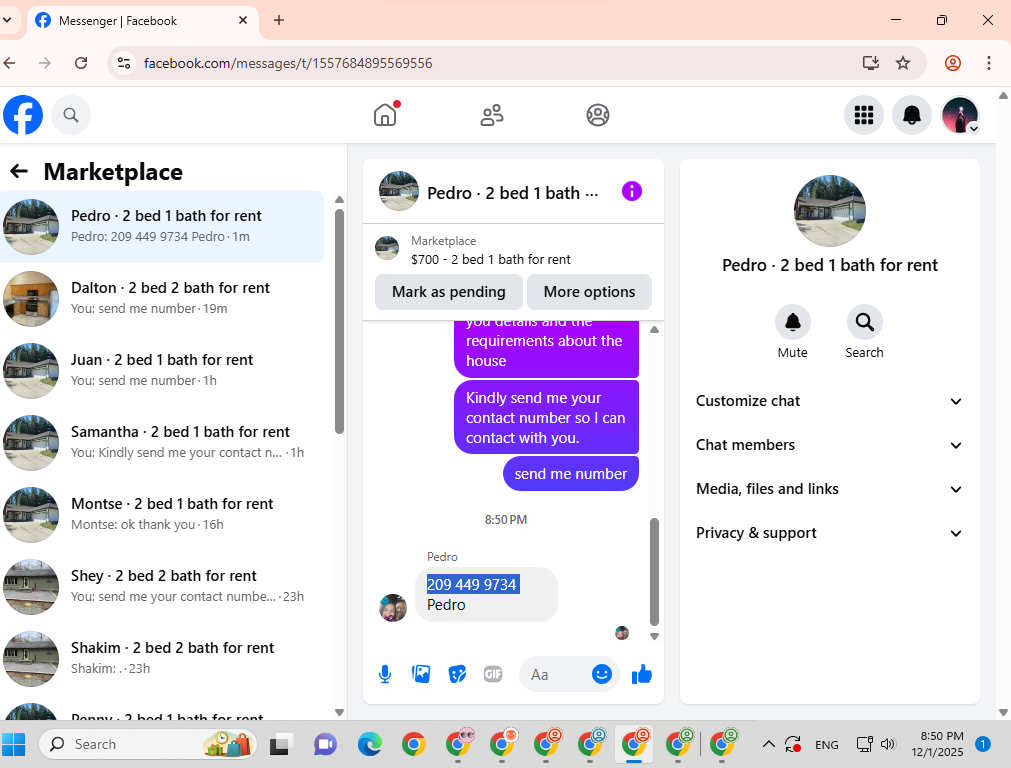
Task: Record a voice clip with microphone icon
Action: (385, 674)
